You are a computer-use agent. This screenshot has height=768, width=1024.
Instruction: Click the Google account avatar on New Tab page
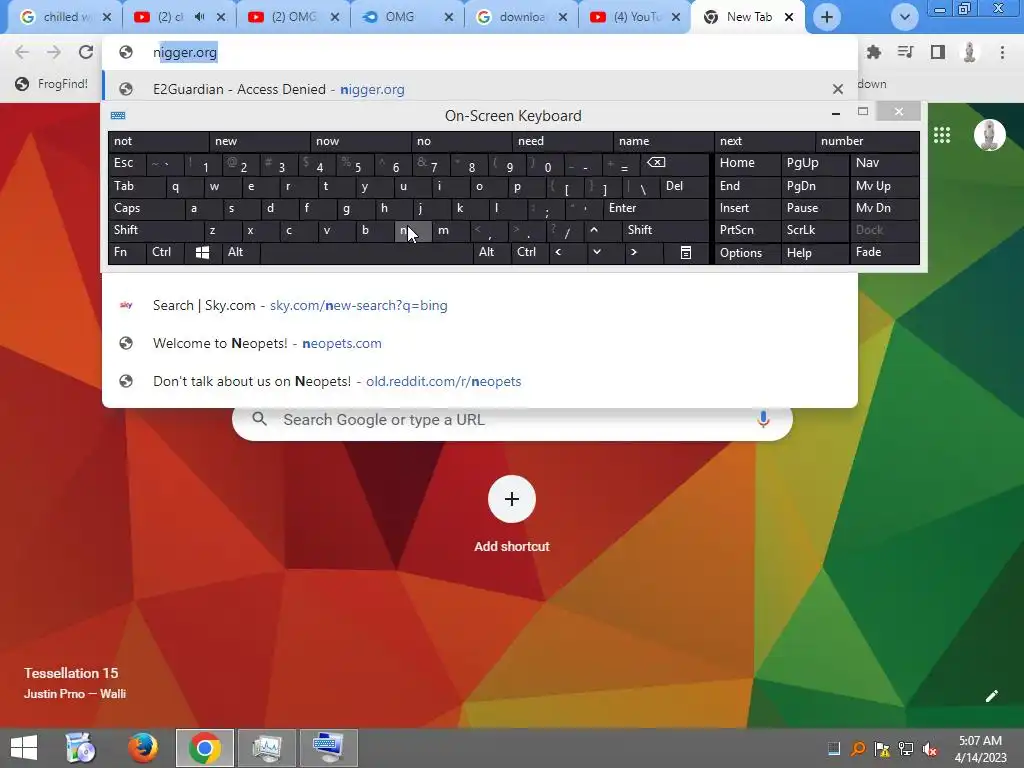coord(989,135)
